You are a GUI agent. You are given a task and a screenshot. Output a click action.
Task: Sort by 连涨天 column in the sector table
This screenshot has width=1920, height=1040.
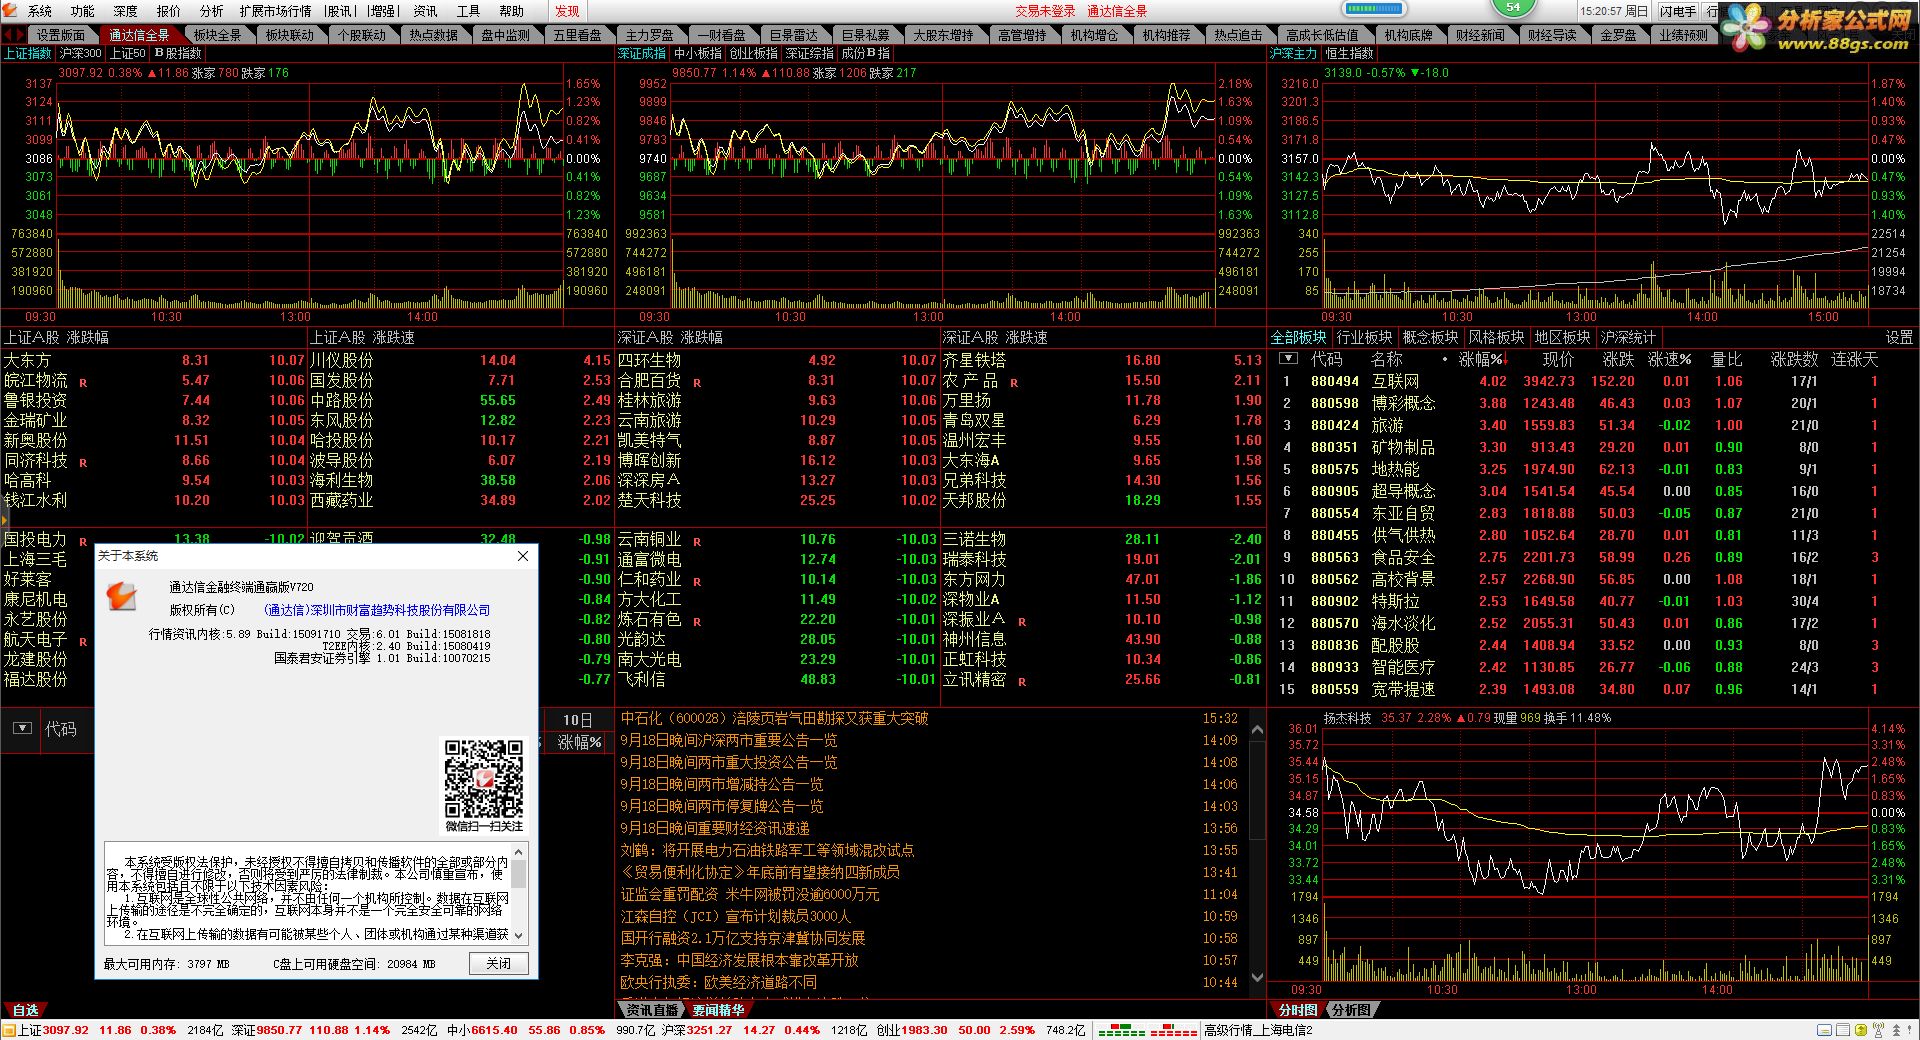pos(1855,359)
